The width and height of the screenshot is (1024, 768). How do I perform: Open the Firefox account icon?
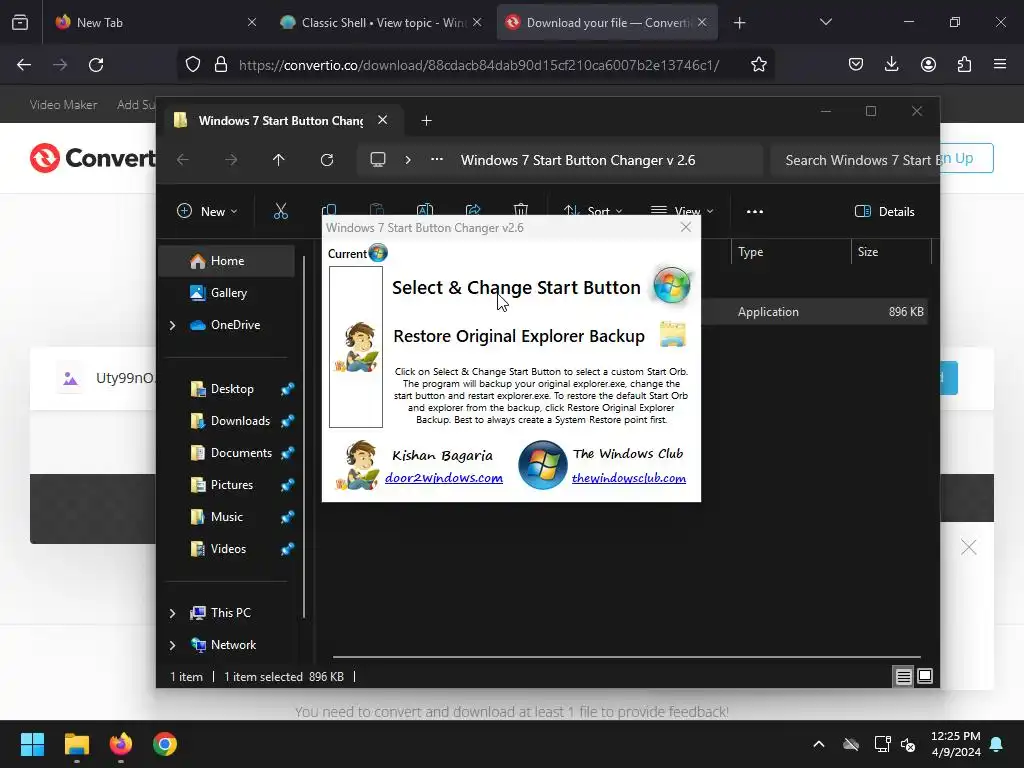tap(928, 64)
